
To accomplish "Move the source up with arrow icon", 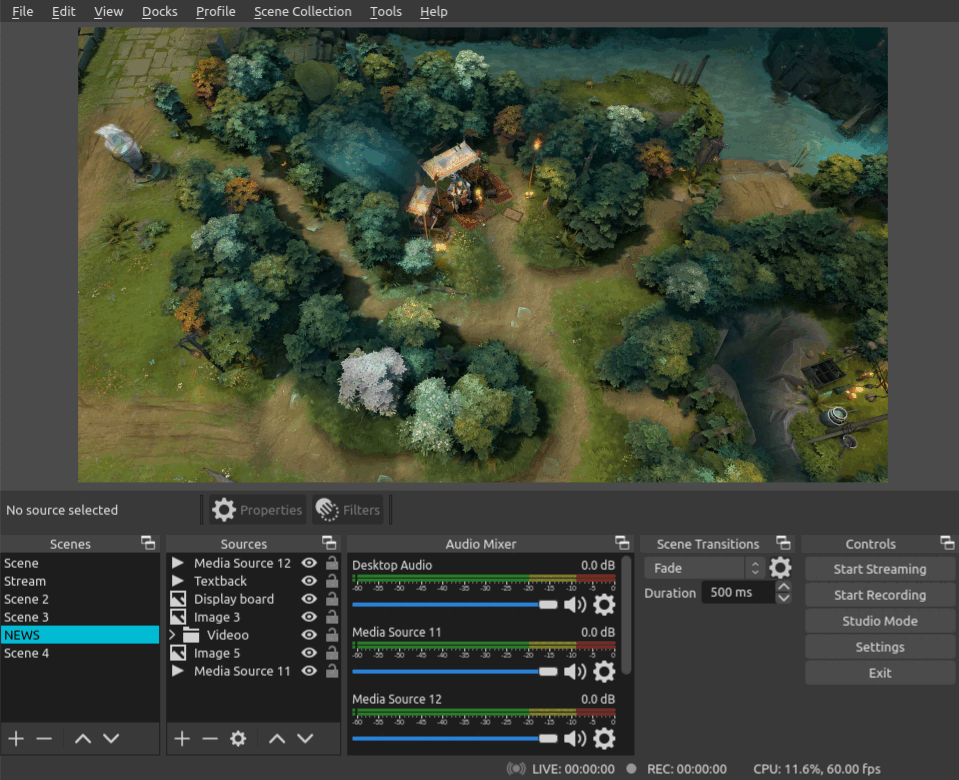I will [x=277, y=739].
